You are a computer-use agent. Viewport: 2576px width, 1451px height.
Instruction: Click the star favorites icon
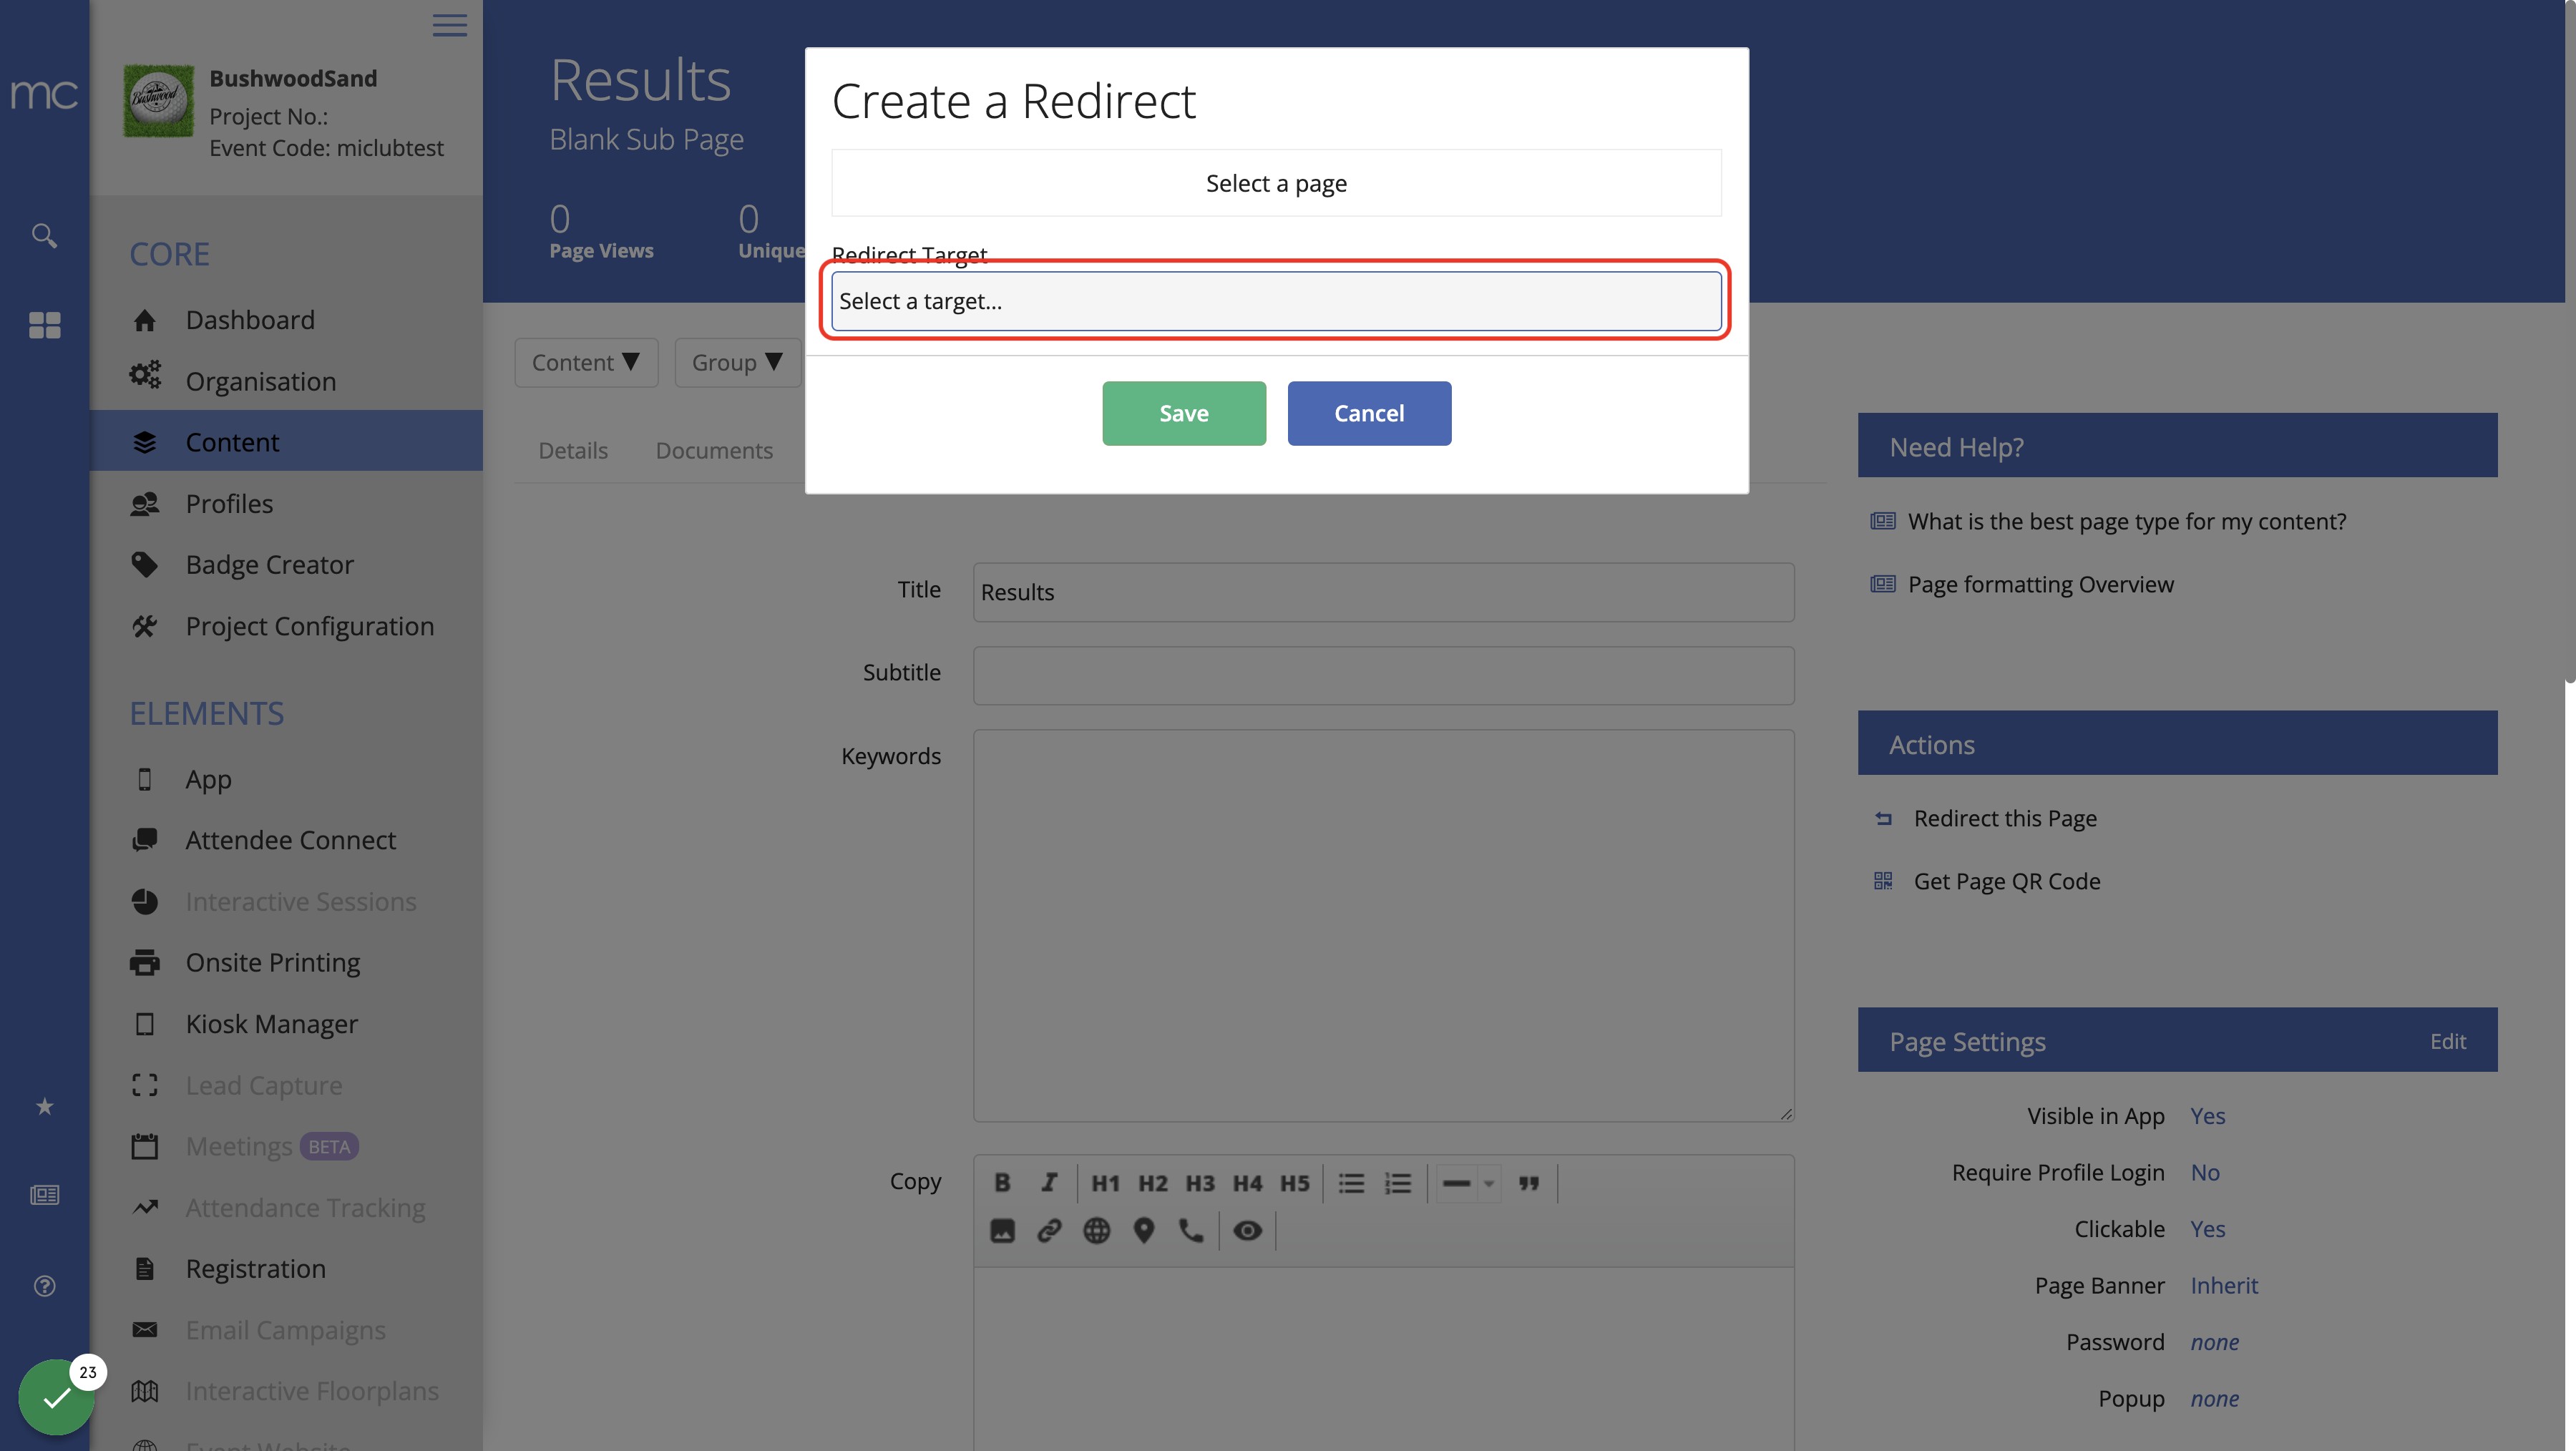coord(44,1106)
